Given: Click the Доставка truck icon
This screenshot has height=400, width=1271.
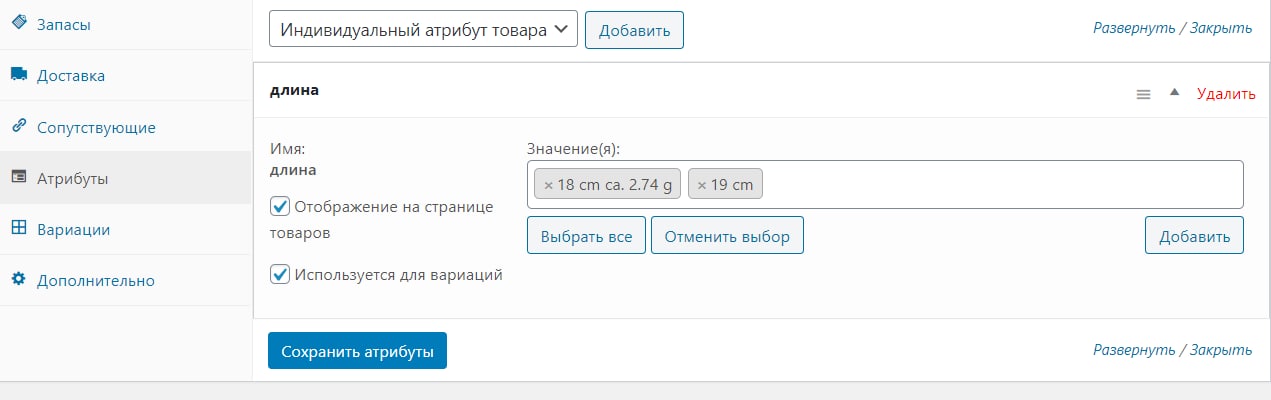Looking at the screenshot, I should pos(18,75).
